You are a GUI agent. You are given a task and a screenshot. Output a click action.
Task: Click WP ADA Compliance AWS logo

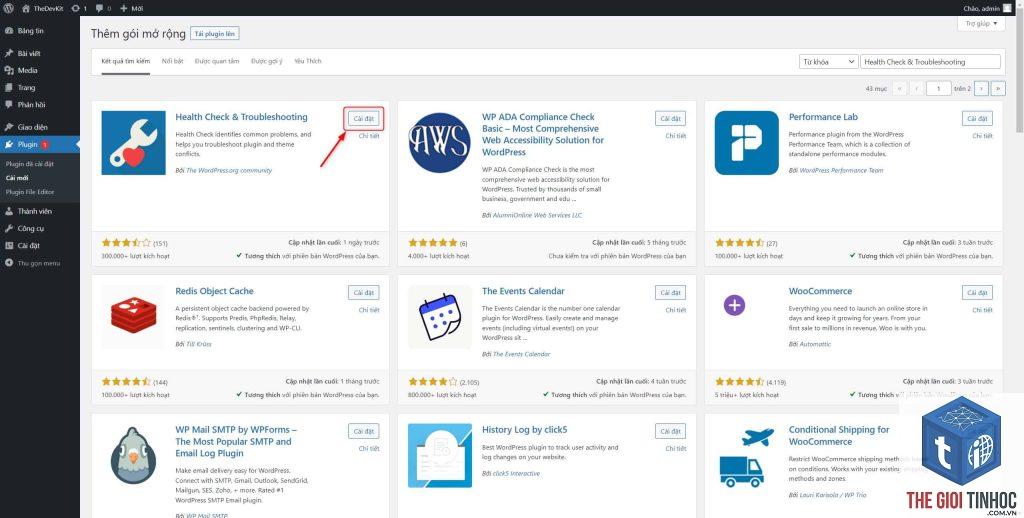pos(440,142)
